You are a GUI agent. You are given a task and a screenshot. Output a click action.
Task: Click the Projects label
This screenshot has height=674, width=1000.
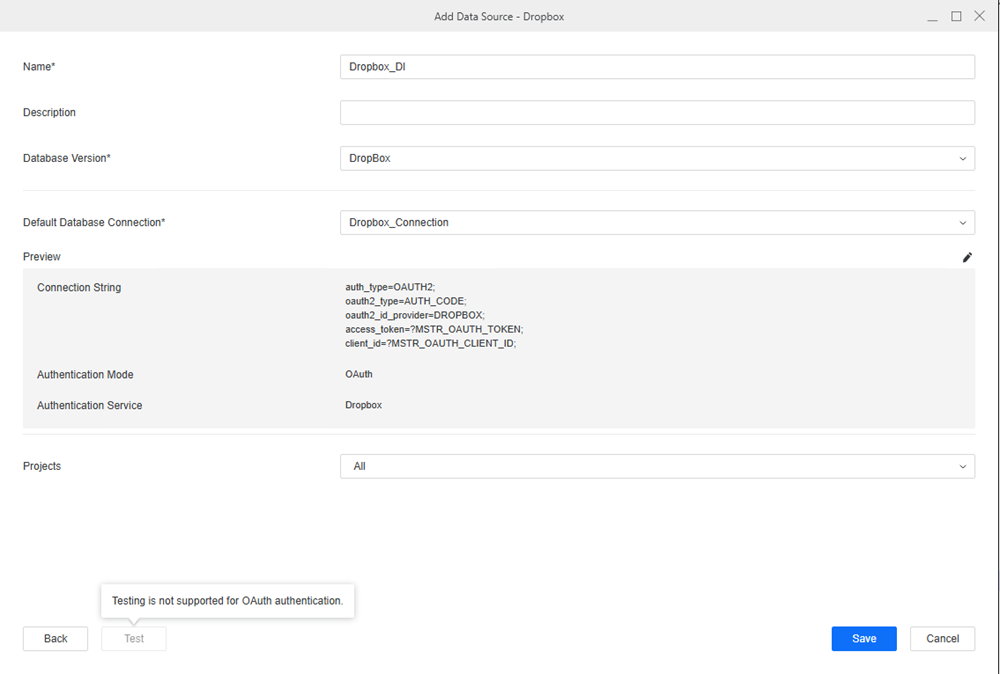(42, 466)
